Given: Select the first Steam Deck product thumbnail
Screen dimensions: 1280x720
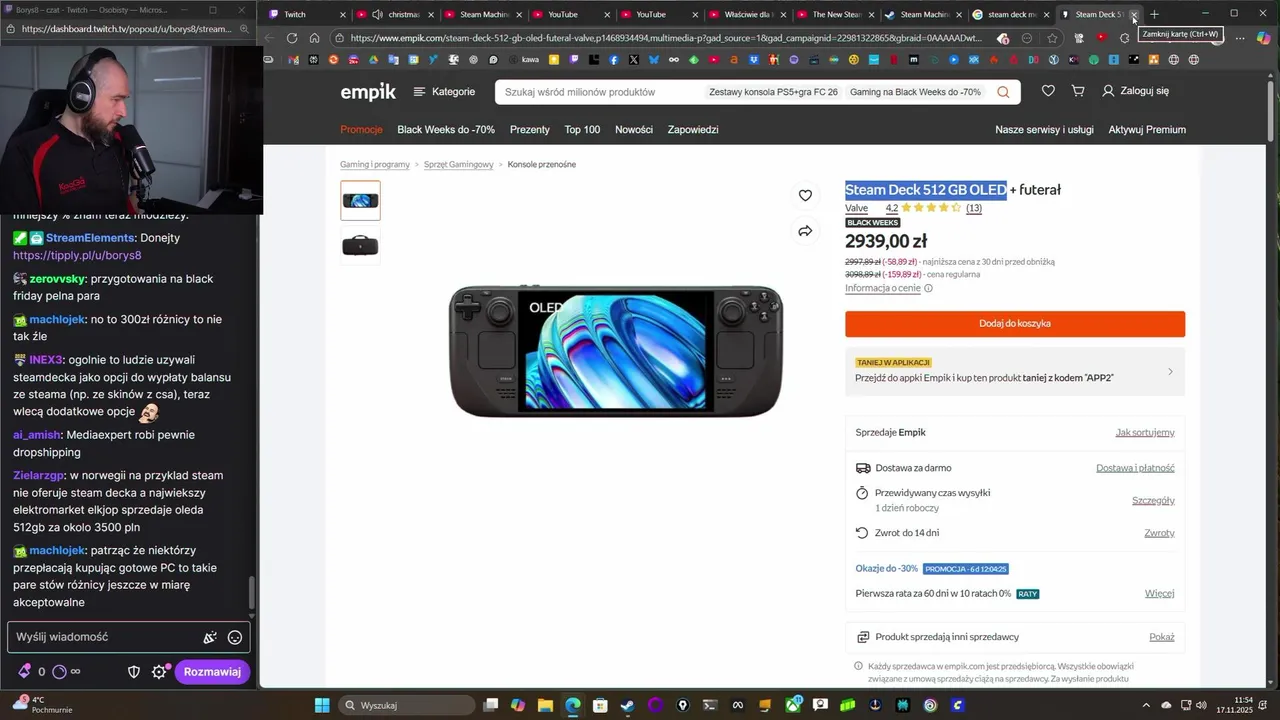Looking at the screenshot, I should pos(360,200).
